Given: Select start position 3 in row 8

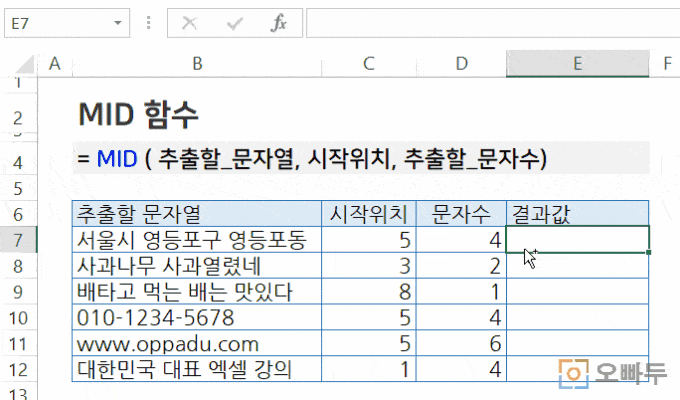Looking at the screenshot, I should [x=369, y=266].
